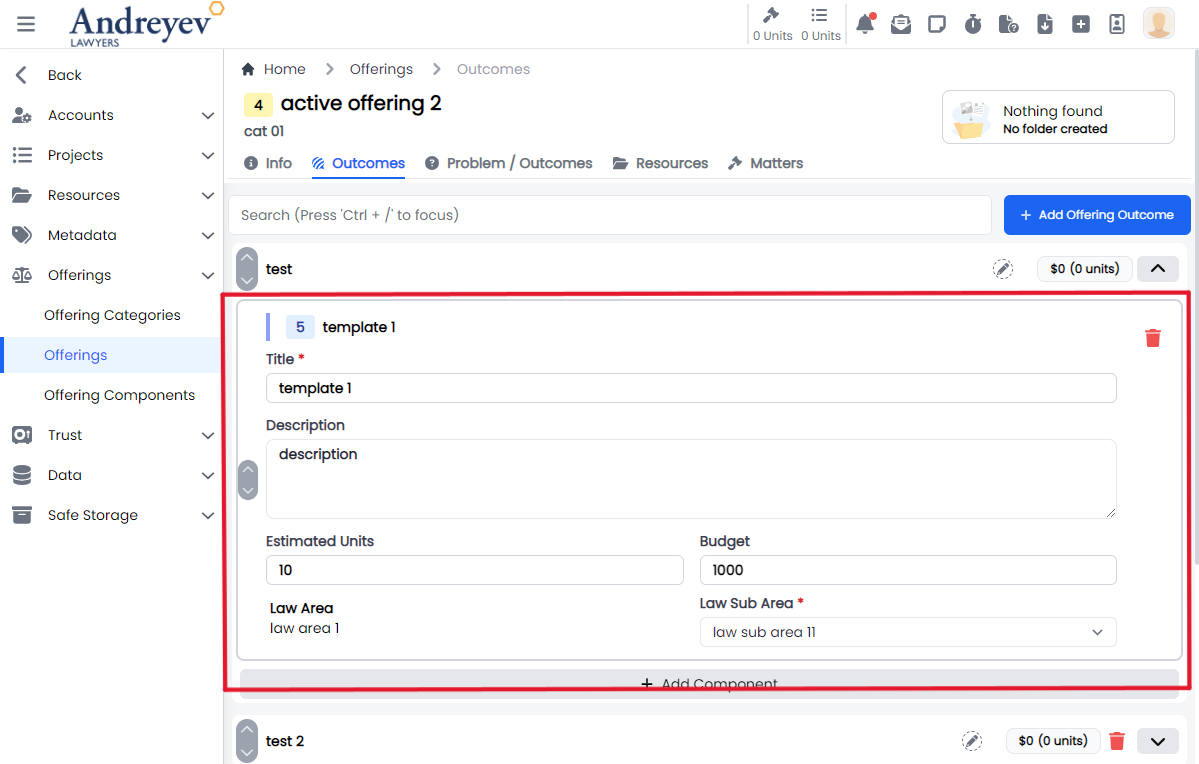Screen dimensions: 1199x764
Task: Open the notifications bell icon
Action: tap(865, 23)
